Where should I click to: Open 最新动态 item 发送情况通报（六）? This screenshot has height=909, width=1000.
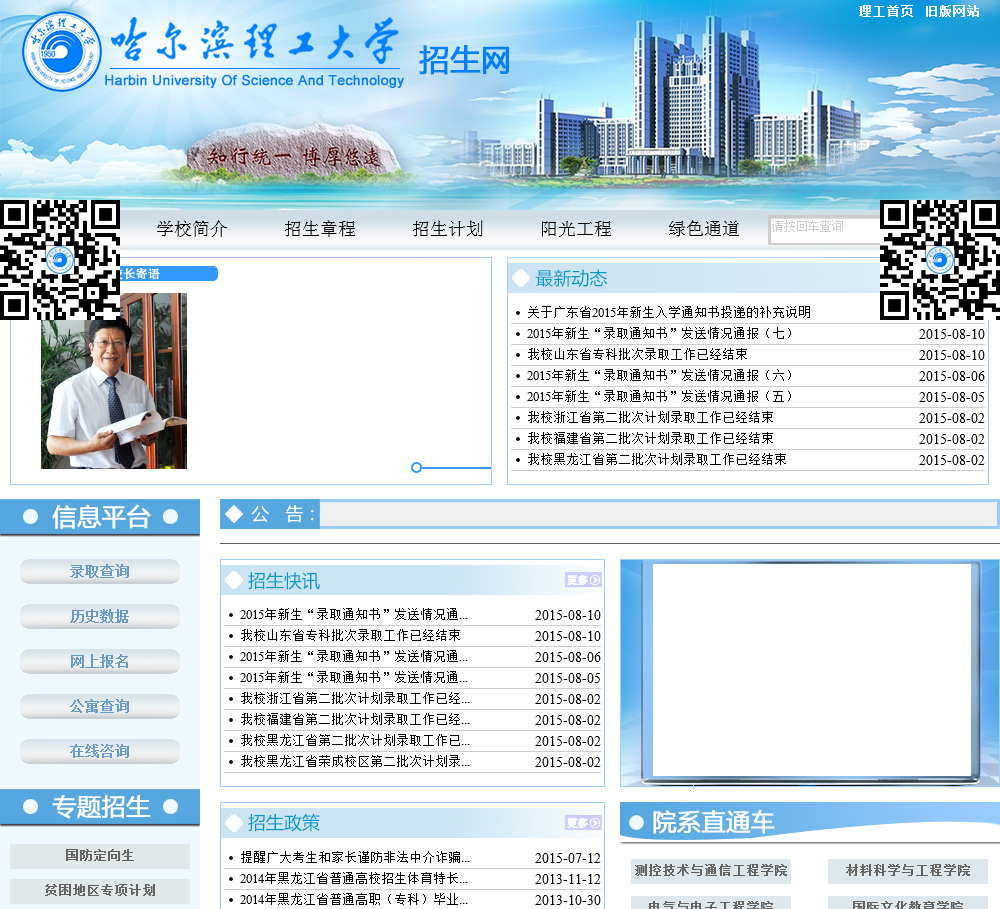[659, 376]
